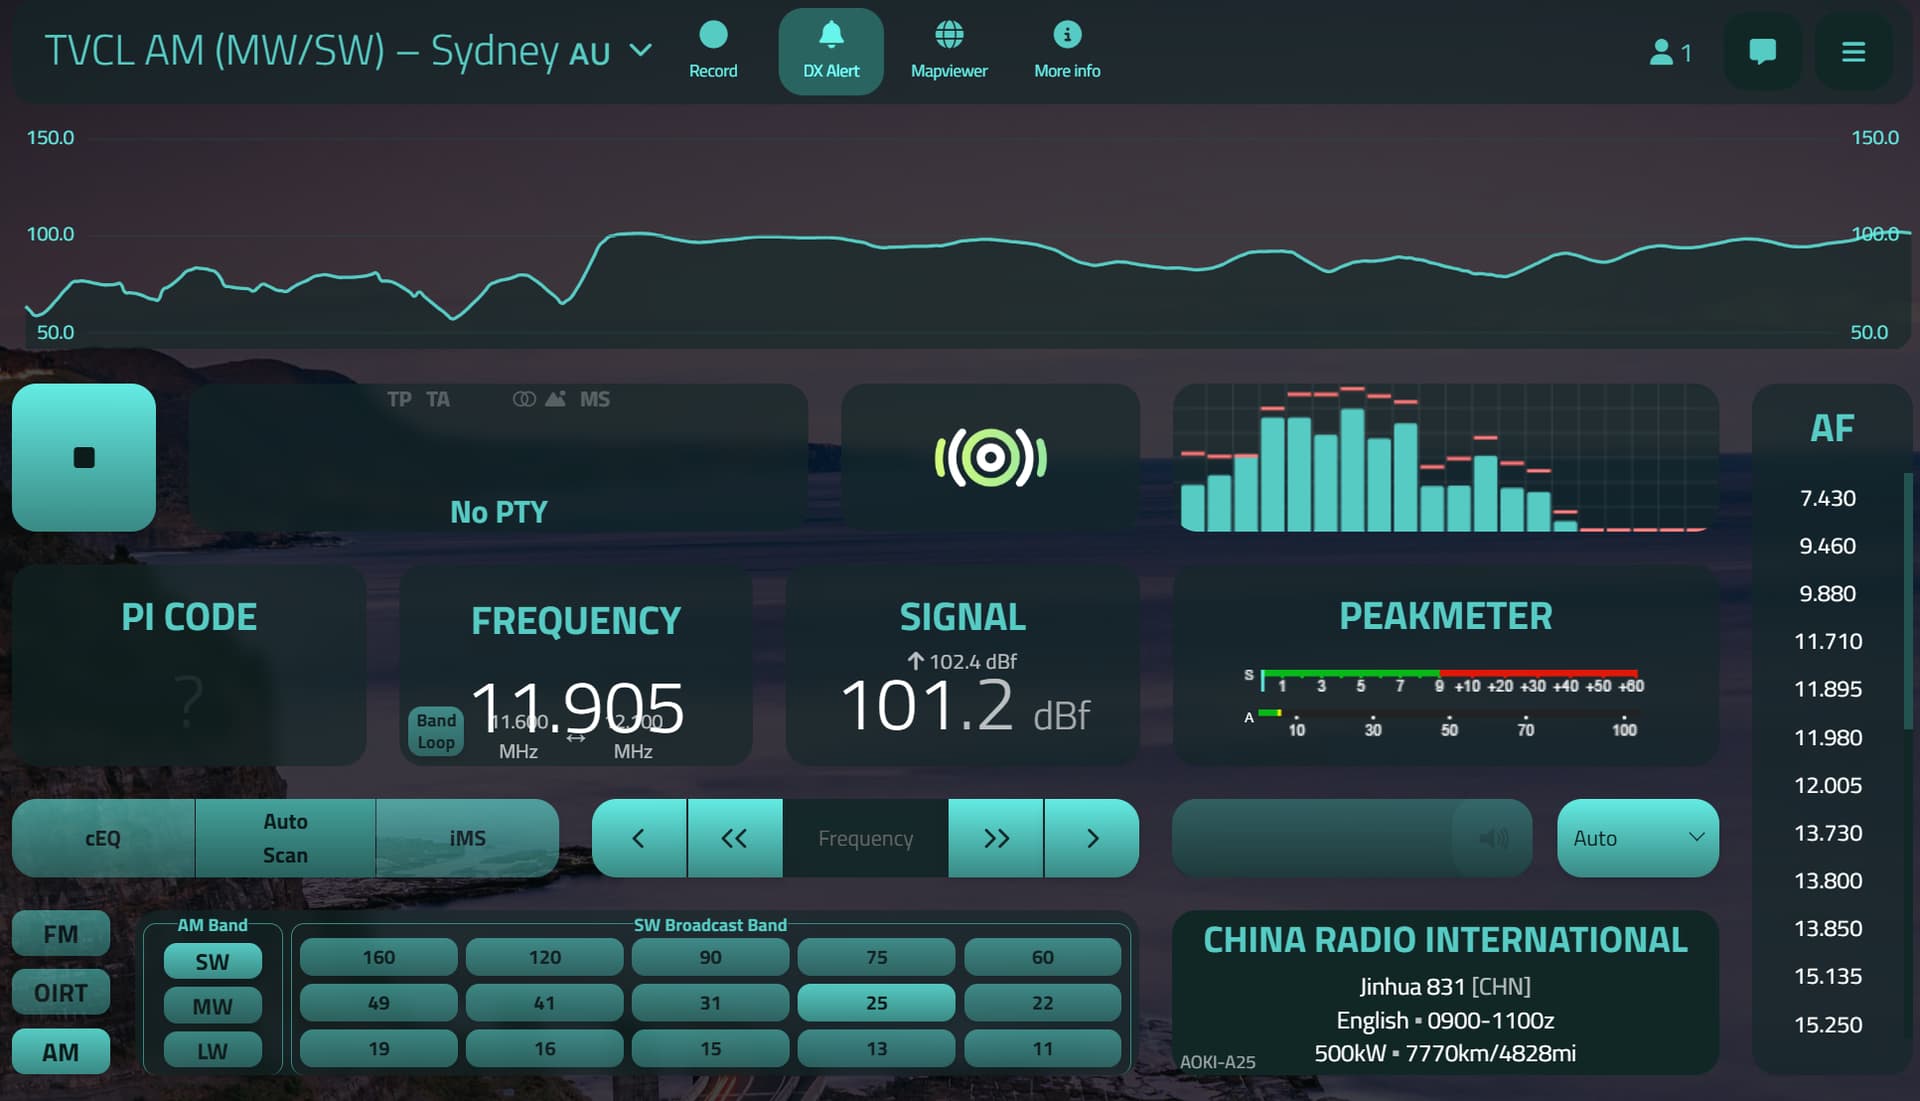Toggle the Band Loop option
Viewport: 1920px width, 1101px height.
(x=436, y=731)
